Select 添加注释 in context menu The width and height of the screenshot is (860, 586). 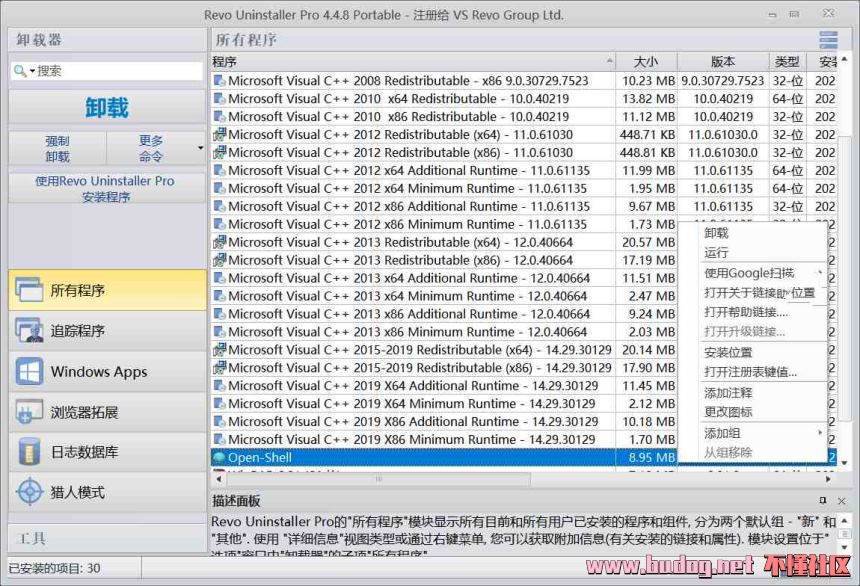click(x=728, y=393)
